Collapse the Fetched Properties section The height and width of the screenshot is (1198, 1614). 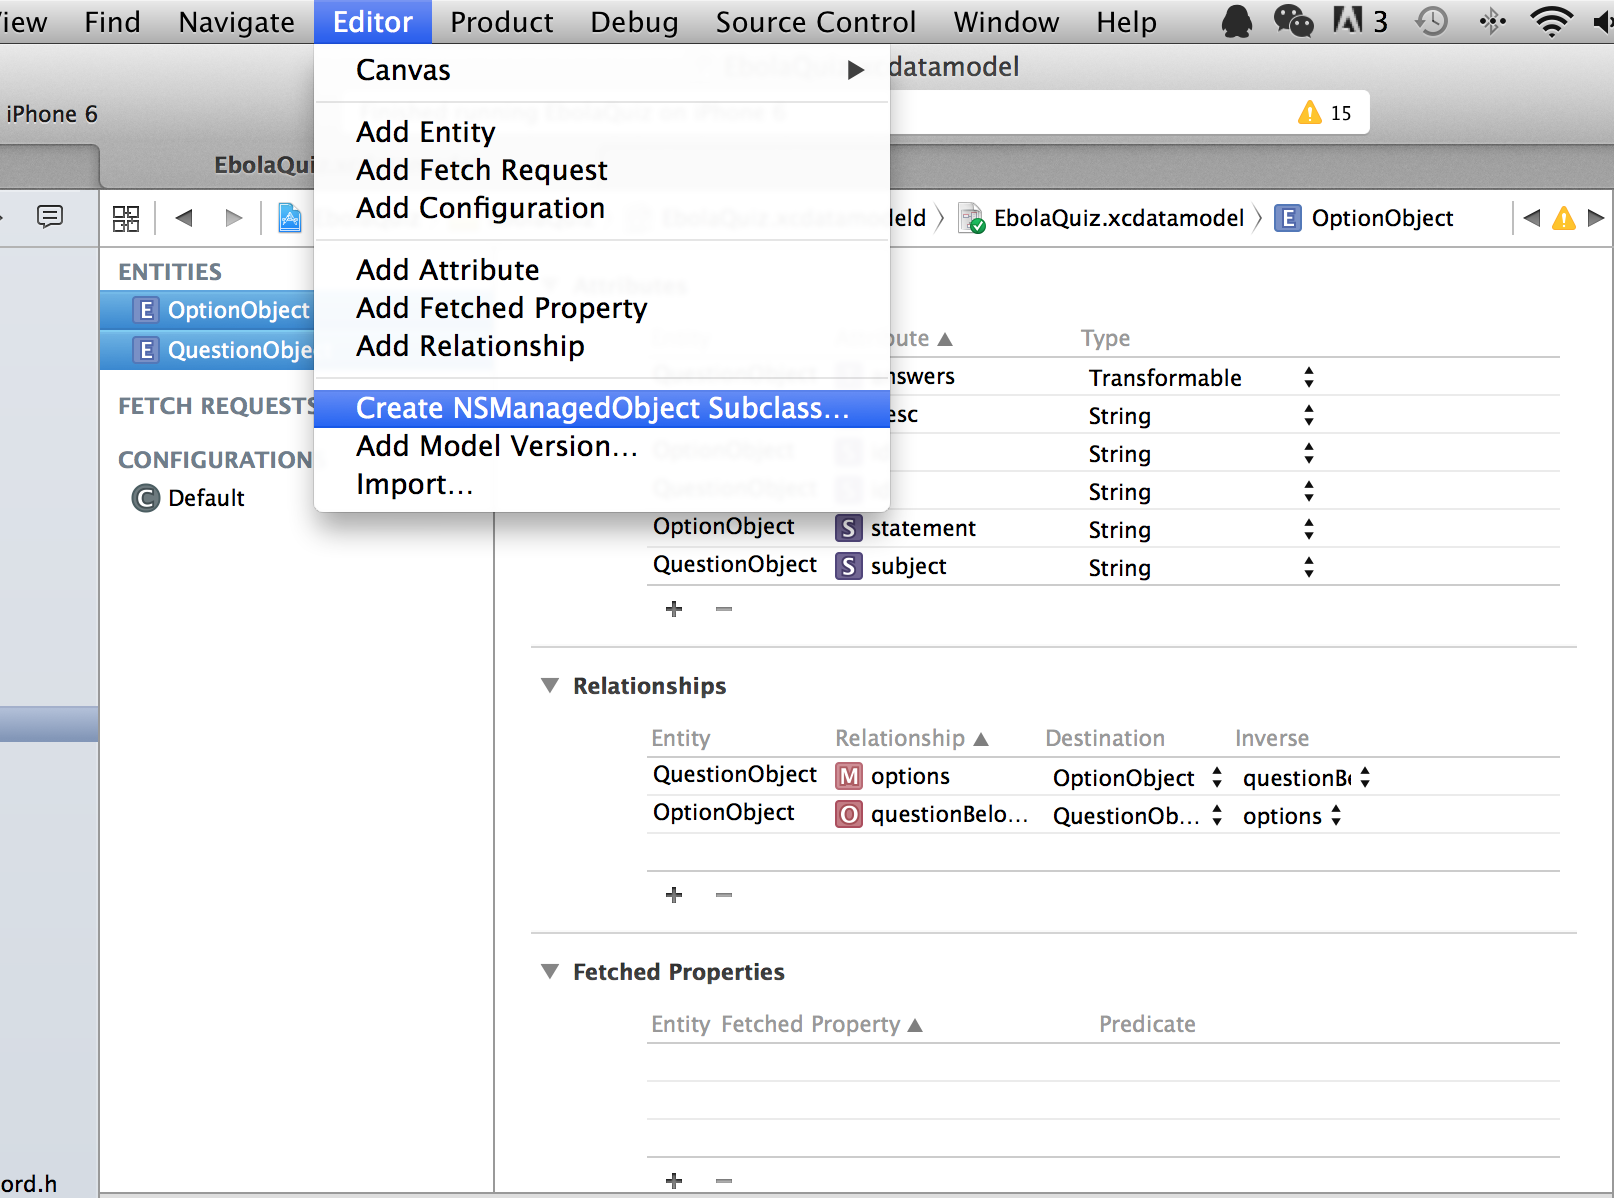pos(549,972)
